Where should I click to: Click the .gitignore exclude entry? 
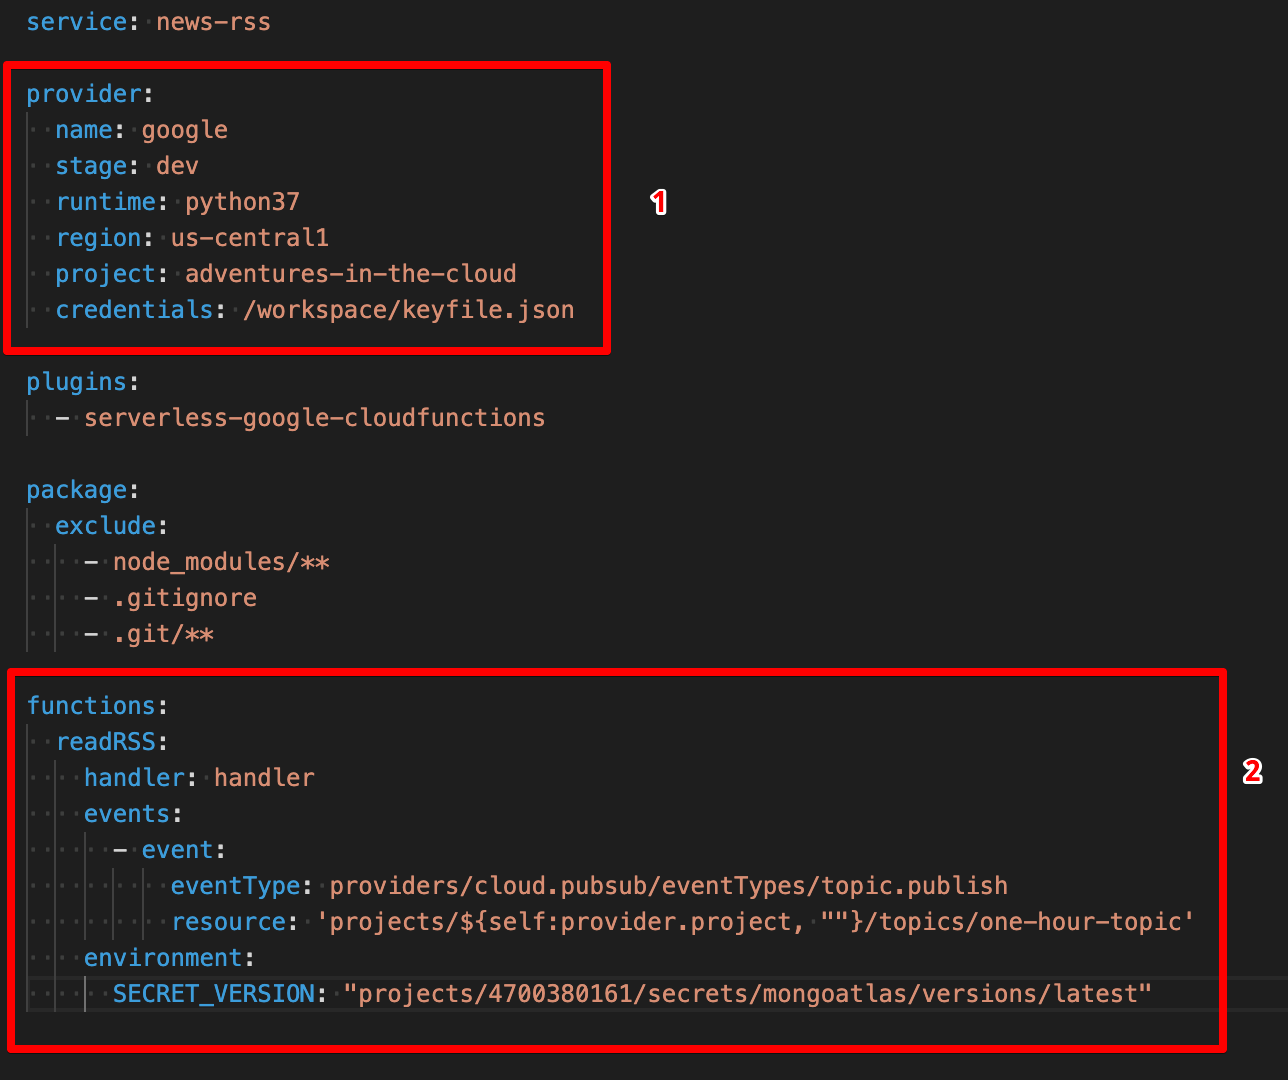pyautogui.click(x=185, y=598)
